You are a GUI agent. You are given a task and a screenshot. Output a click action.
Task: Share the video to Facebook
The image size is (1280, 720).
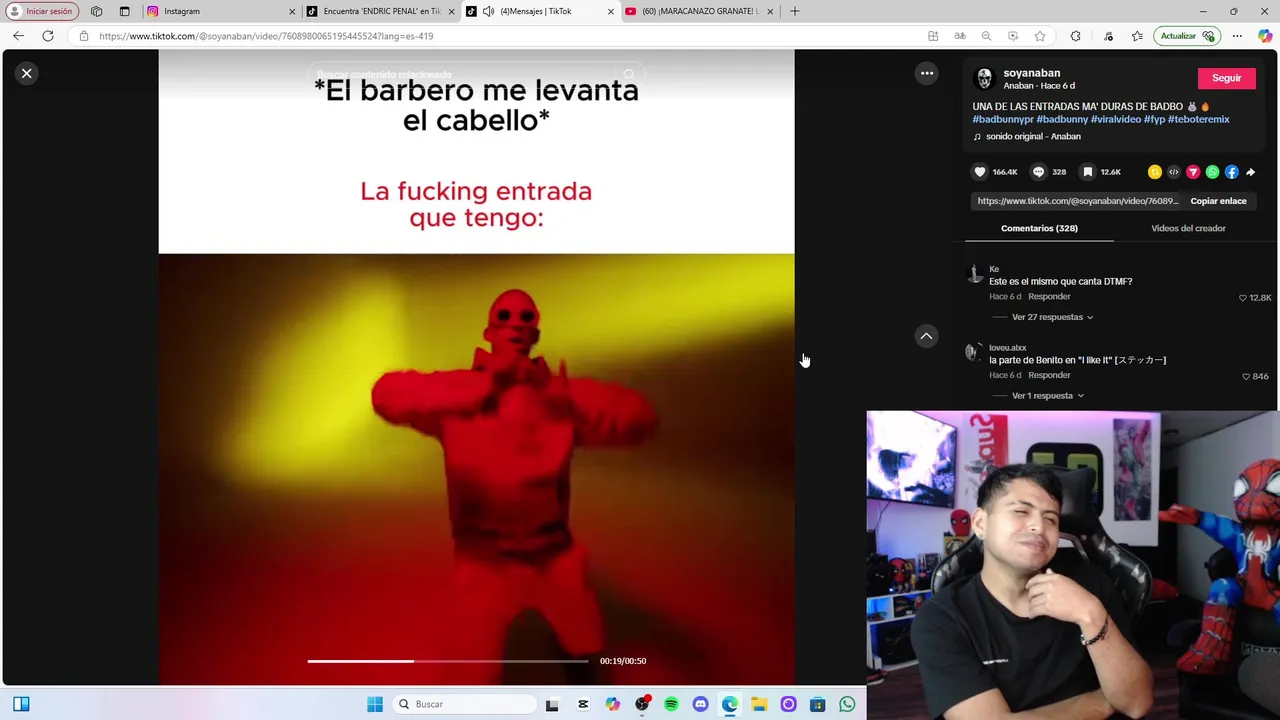(1232, 172)
